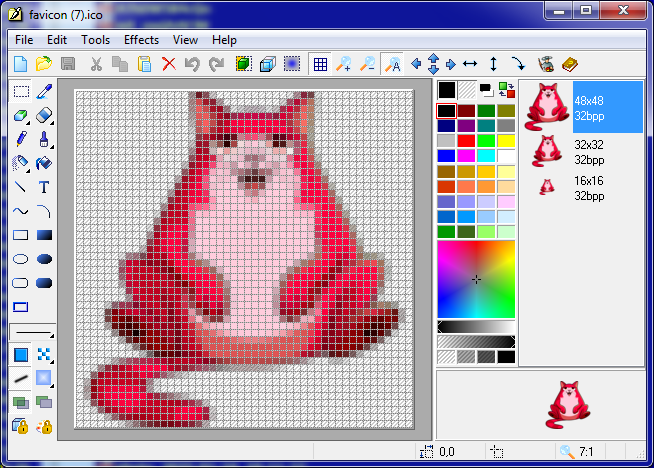
Task: Toggle the pixel grid button
Action: (320, 64)
